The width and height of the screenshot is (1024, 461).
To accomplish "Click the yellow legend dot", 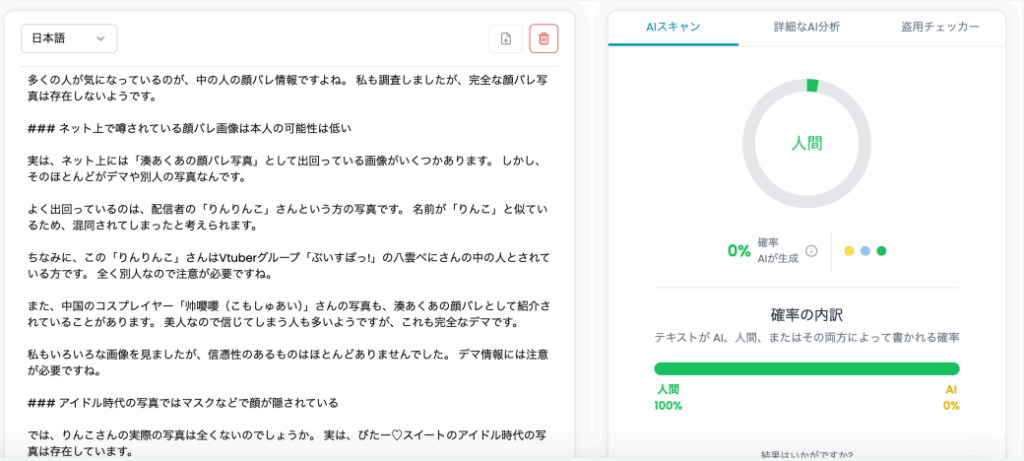I will click(849, 251).
